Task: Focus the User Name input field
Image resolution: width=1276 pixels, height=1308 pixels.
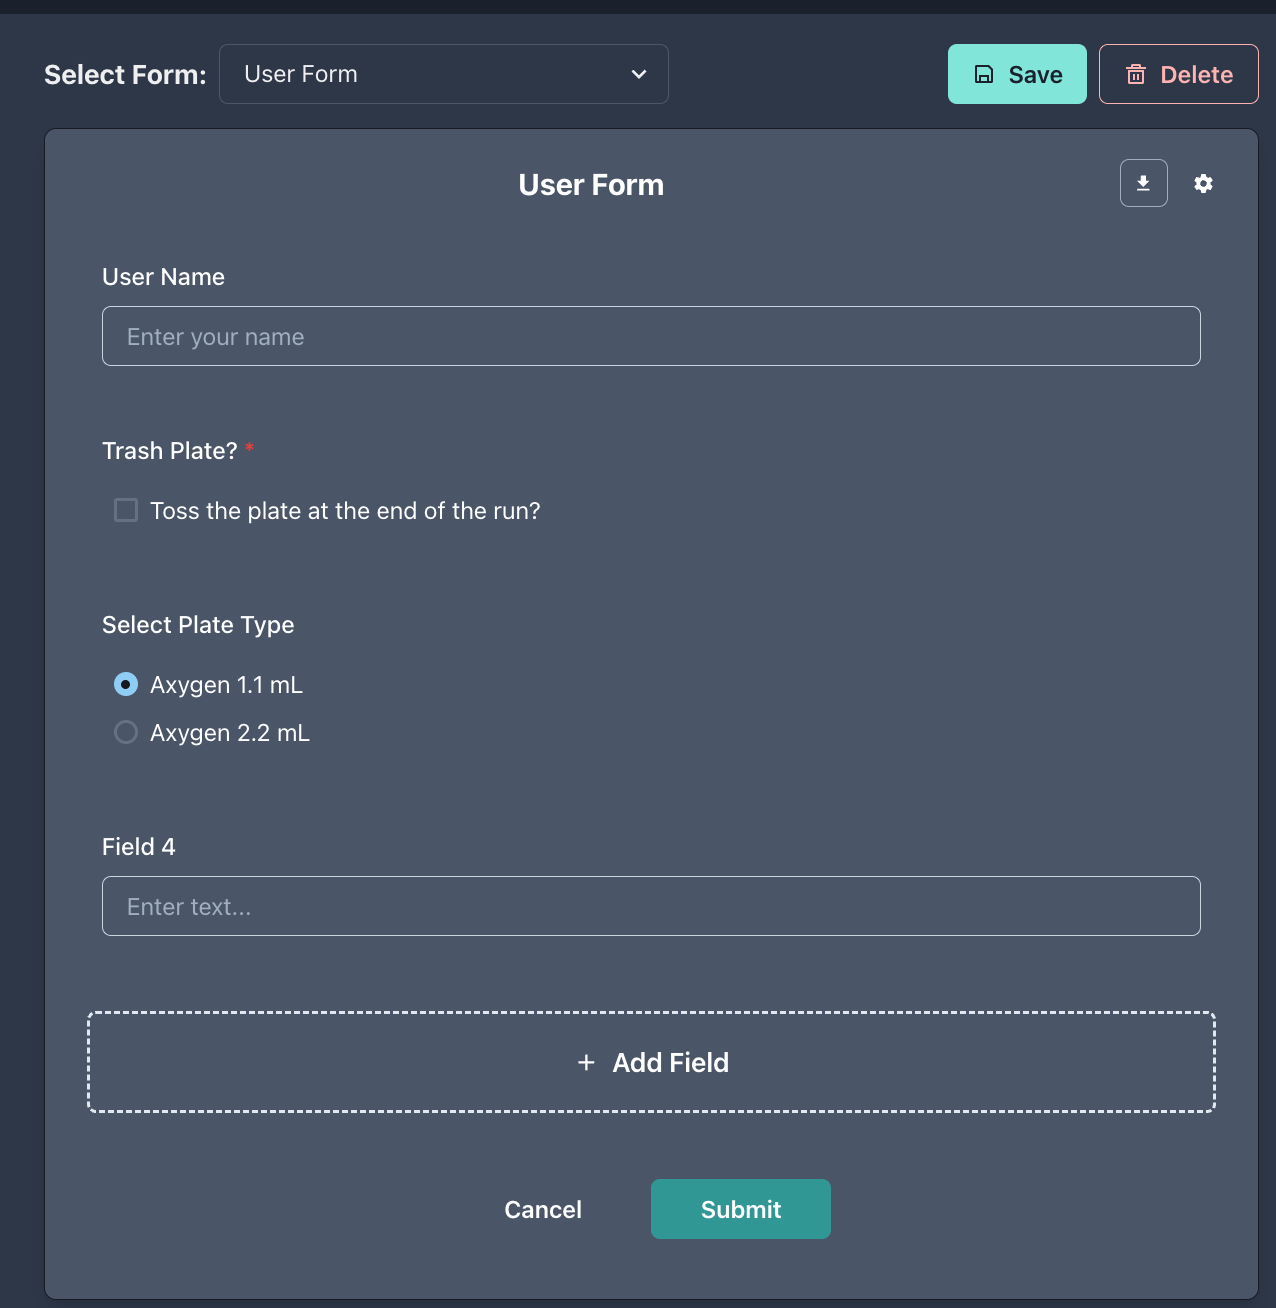Action: click(x=651, y=336)
